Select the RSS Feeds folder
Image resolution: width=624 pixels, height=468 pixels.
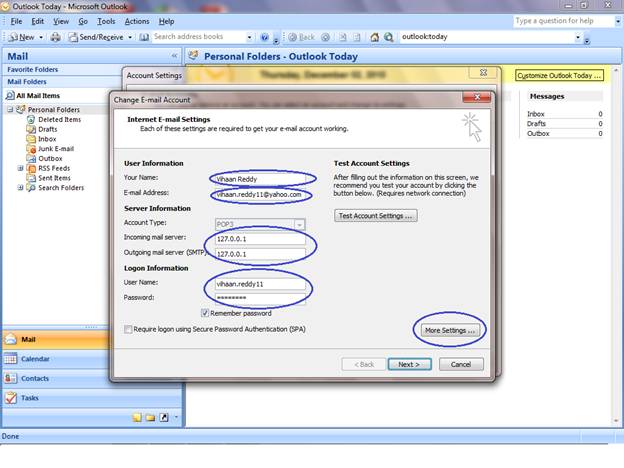pos(54,168)
